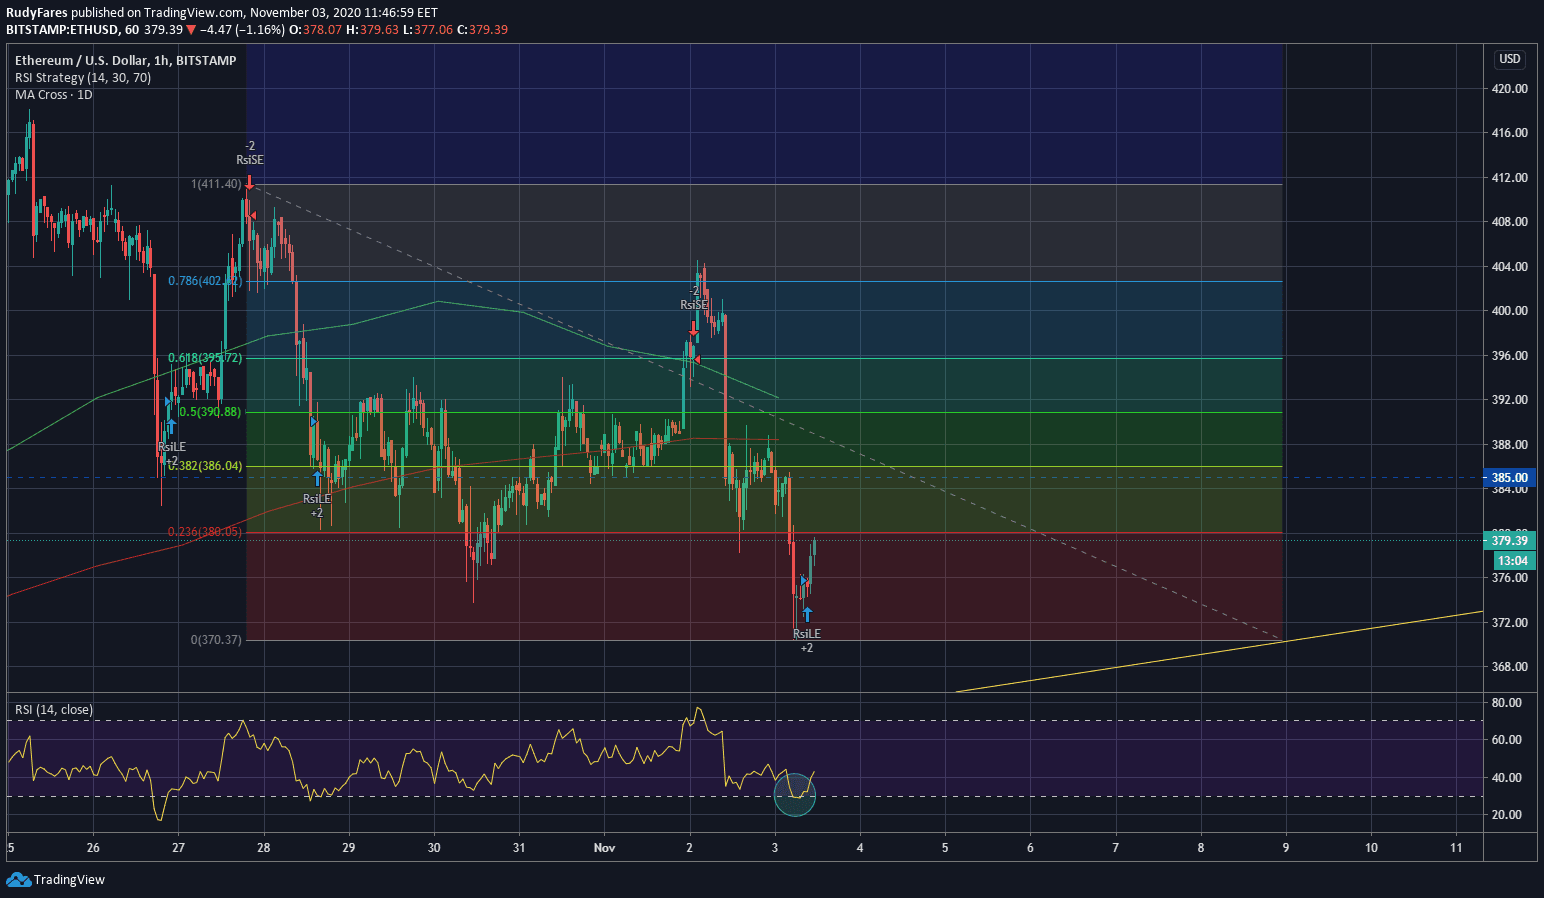This screenshot has height=898, width=1544.
Task: Click the red RsiSE arrow on Nov 2
Action: pos(693,327)
